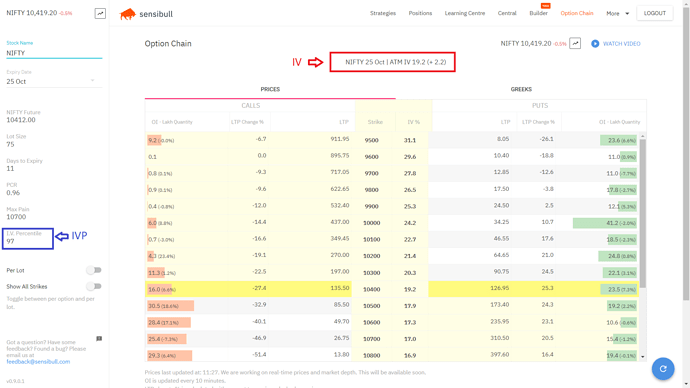Click the IV value 31.1

click(x=410, y=140)
